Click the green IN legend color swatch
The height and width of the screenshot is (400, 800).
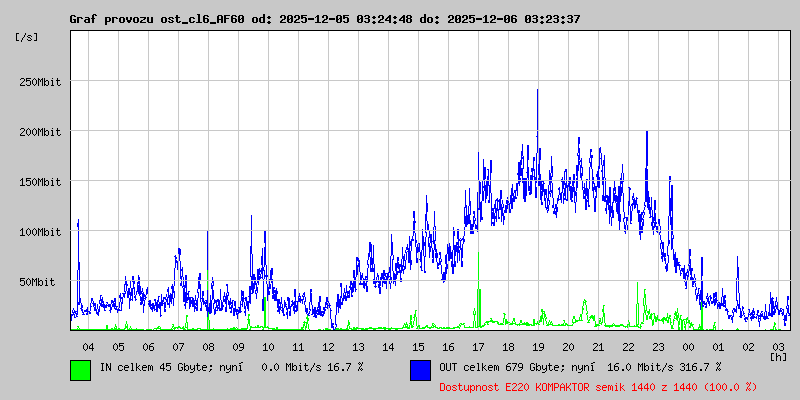81,370
